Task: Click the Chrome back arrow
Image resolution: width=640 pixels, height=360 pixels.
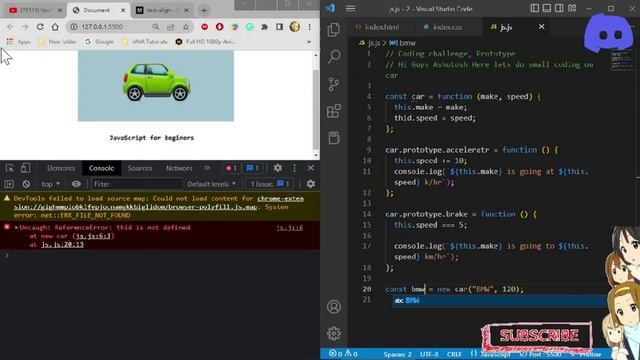Action: click(10, 27)
